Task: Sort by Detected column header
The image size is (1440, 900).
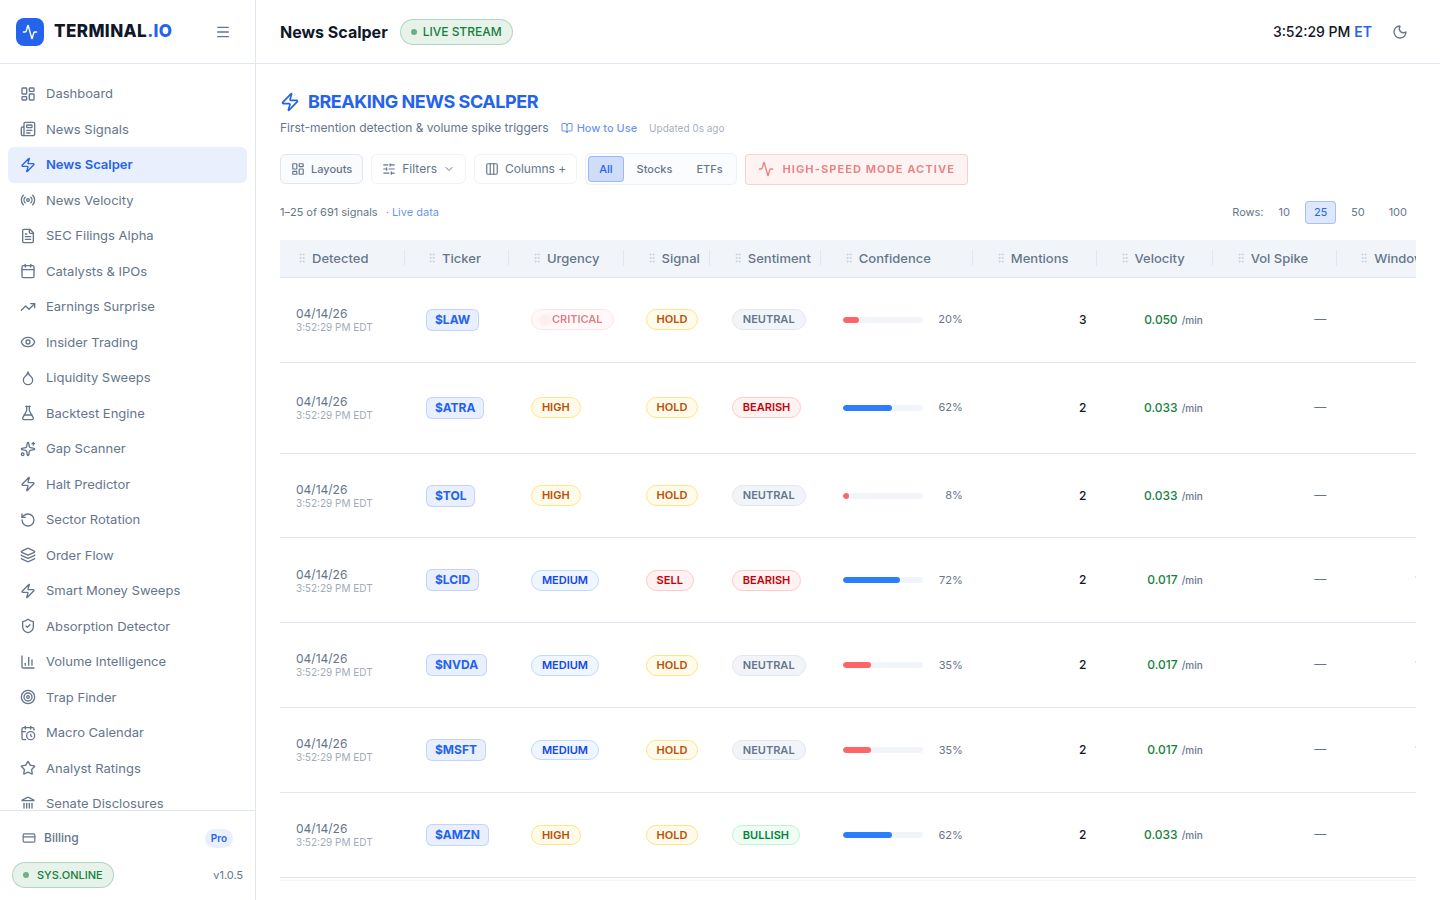Action: point(340,258)
